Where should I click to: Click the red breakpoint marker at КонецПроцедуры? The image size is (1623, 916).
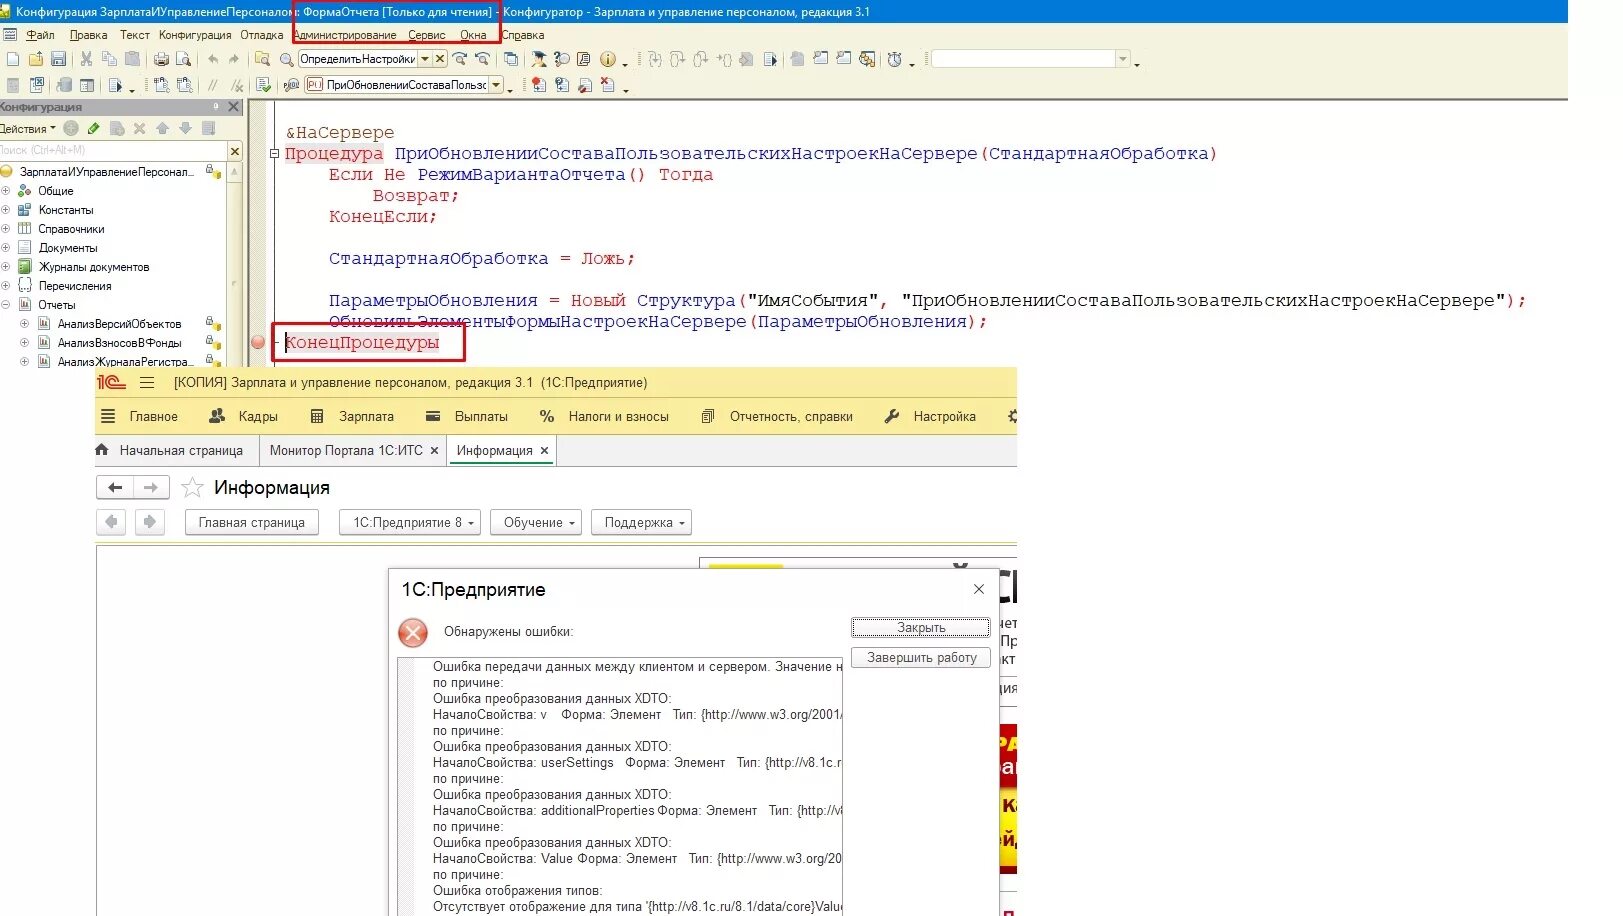click(x=258, y=342)
